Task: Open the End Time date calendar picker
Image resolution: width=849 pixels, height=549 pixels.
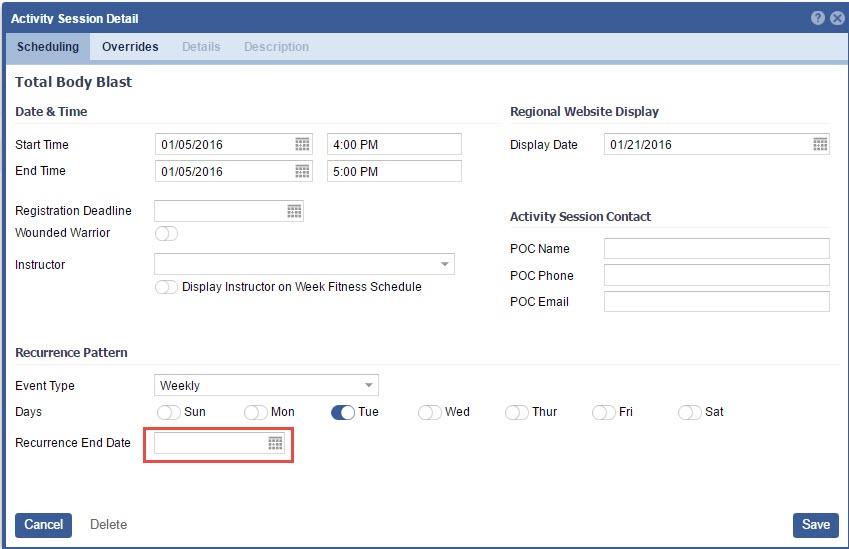Action: [x=302, y=171]
